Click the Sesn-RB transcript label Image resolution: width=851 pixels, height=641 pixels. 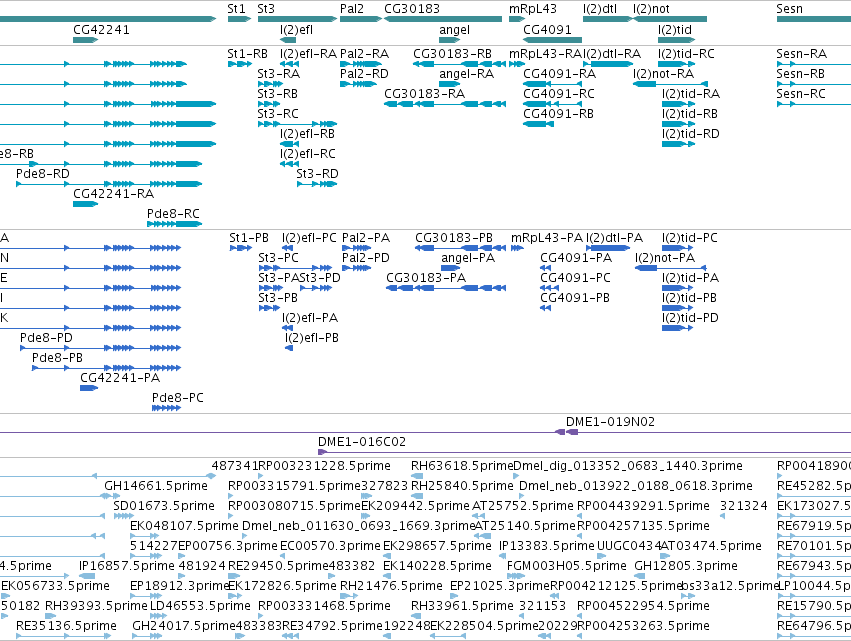(801, 74)
